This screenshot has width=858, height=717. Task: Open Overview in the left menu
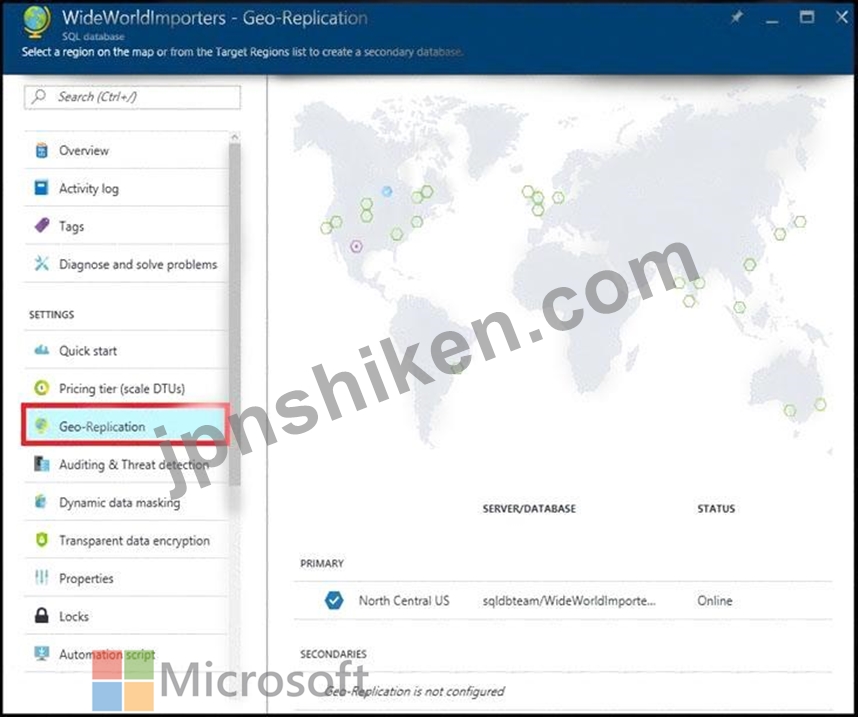(126, 150)
